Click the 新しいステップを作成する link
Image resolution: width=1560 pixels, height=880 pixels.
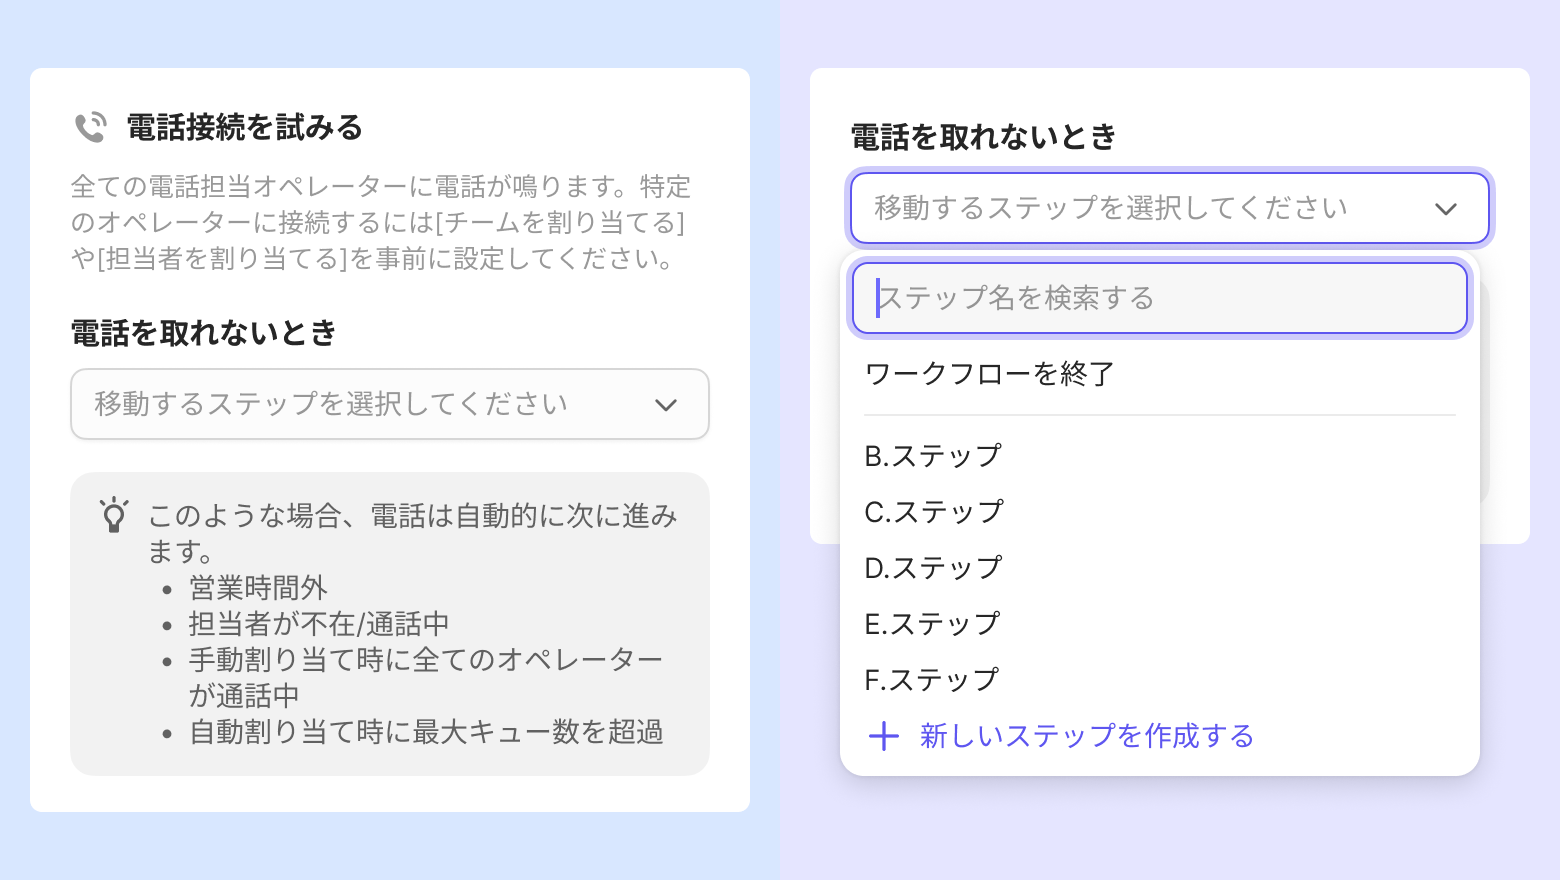click(1086, 737)
